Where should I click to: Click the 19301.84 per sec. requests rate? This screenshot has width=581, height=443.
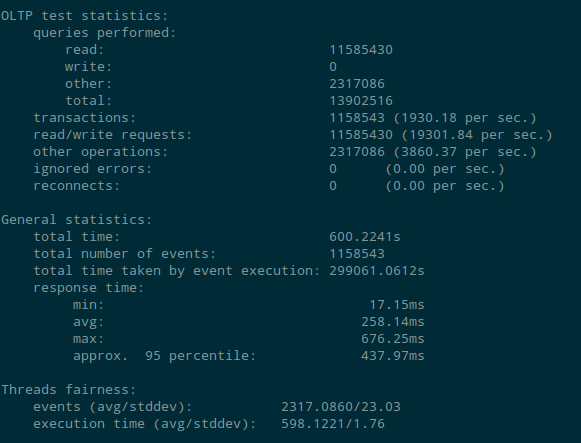477,135
